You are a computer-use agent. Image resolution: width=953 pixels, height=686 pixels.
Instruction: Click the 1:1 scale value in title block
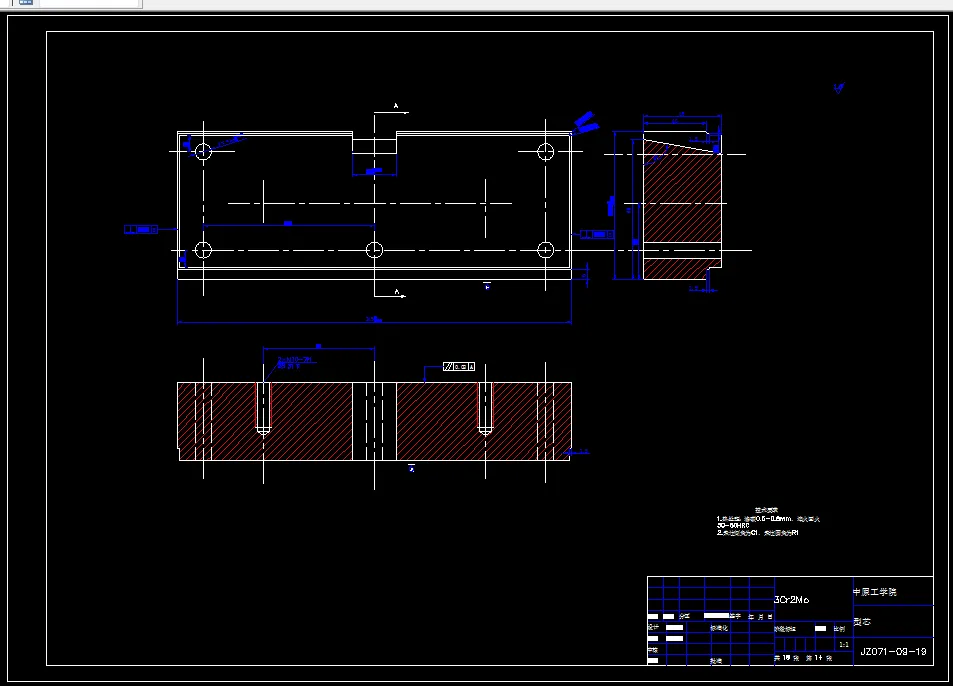(x=844, y=645)
